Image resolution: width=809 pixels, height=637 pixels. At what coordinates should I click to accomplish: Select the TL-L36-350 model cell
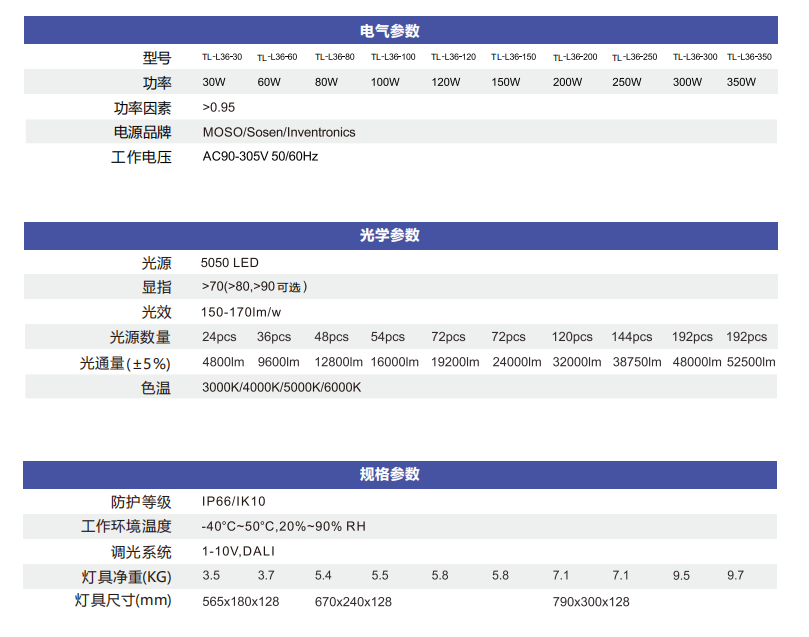749,58
